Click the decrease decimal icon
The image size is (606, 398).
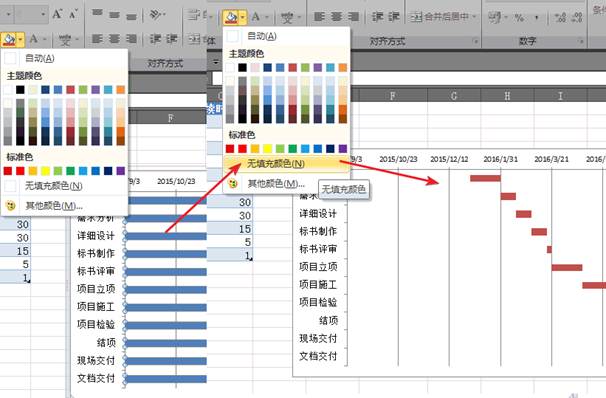pos(577,17)
